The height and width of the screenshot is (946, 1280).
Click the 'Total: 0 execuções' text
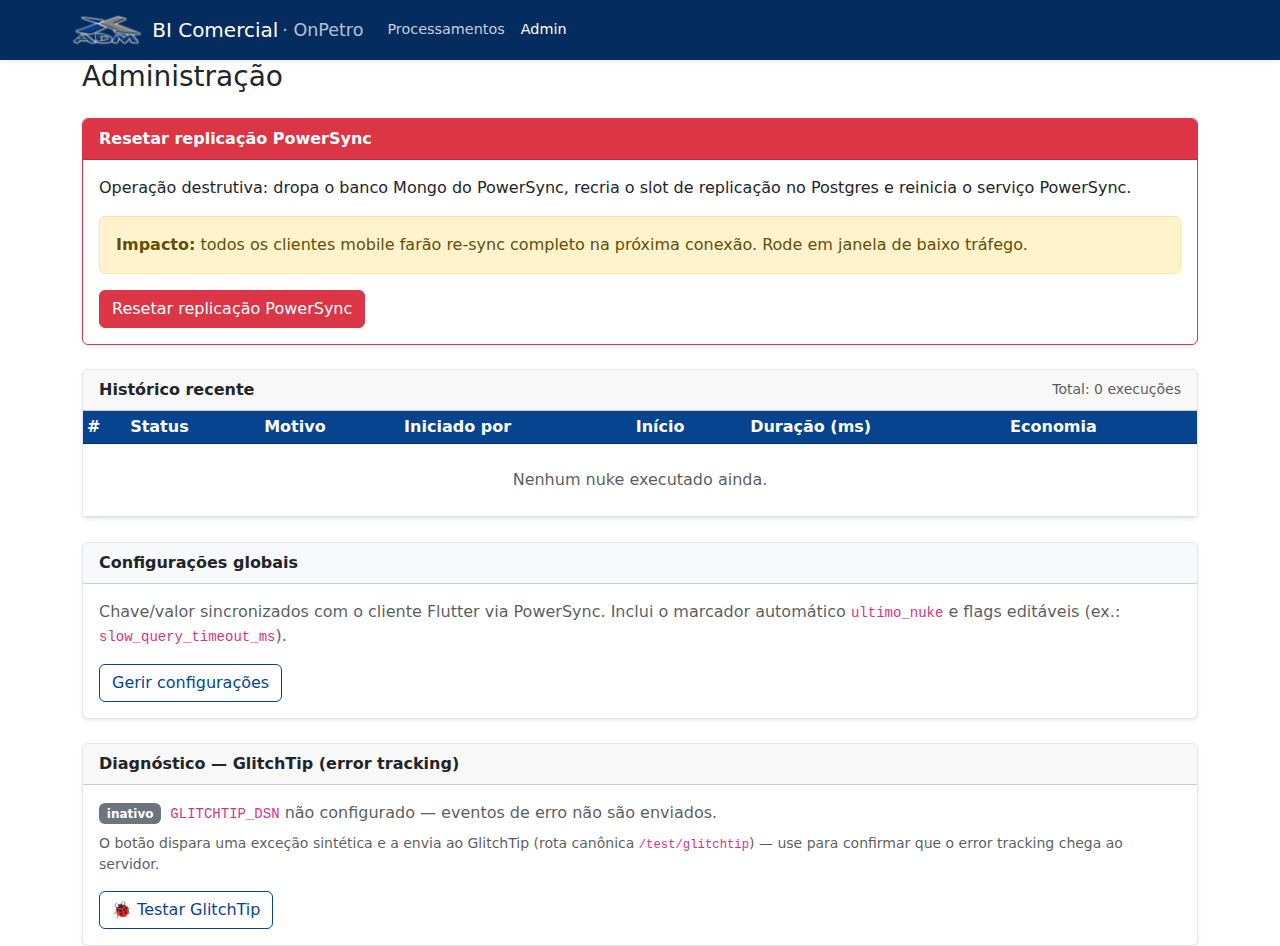pos(1116,389)
